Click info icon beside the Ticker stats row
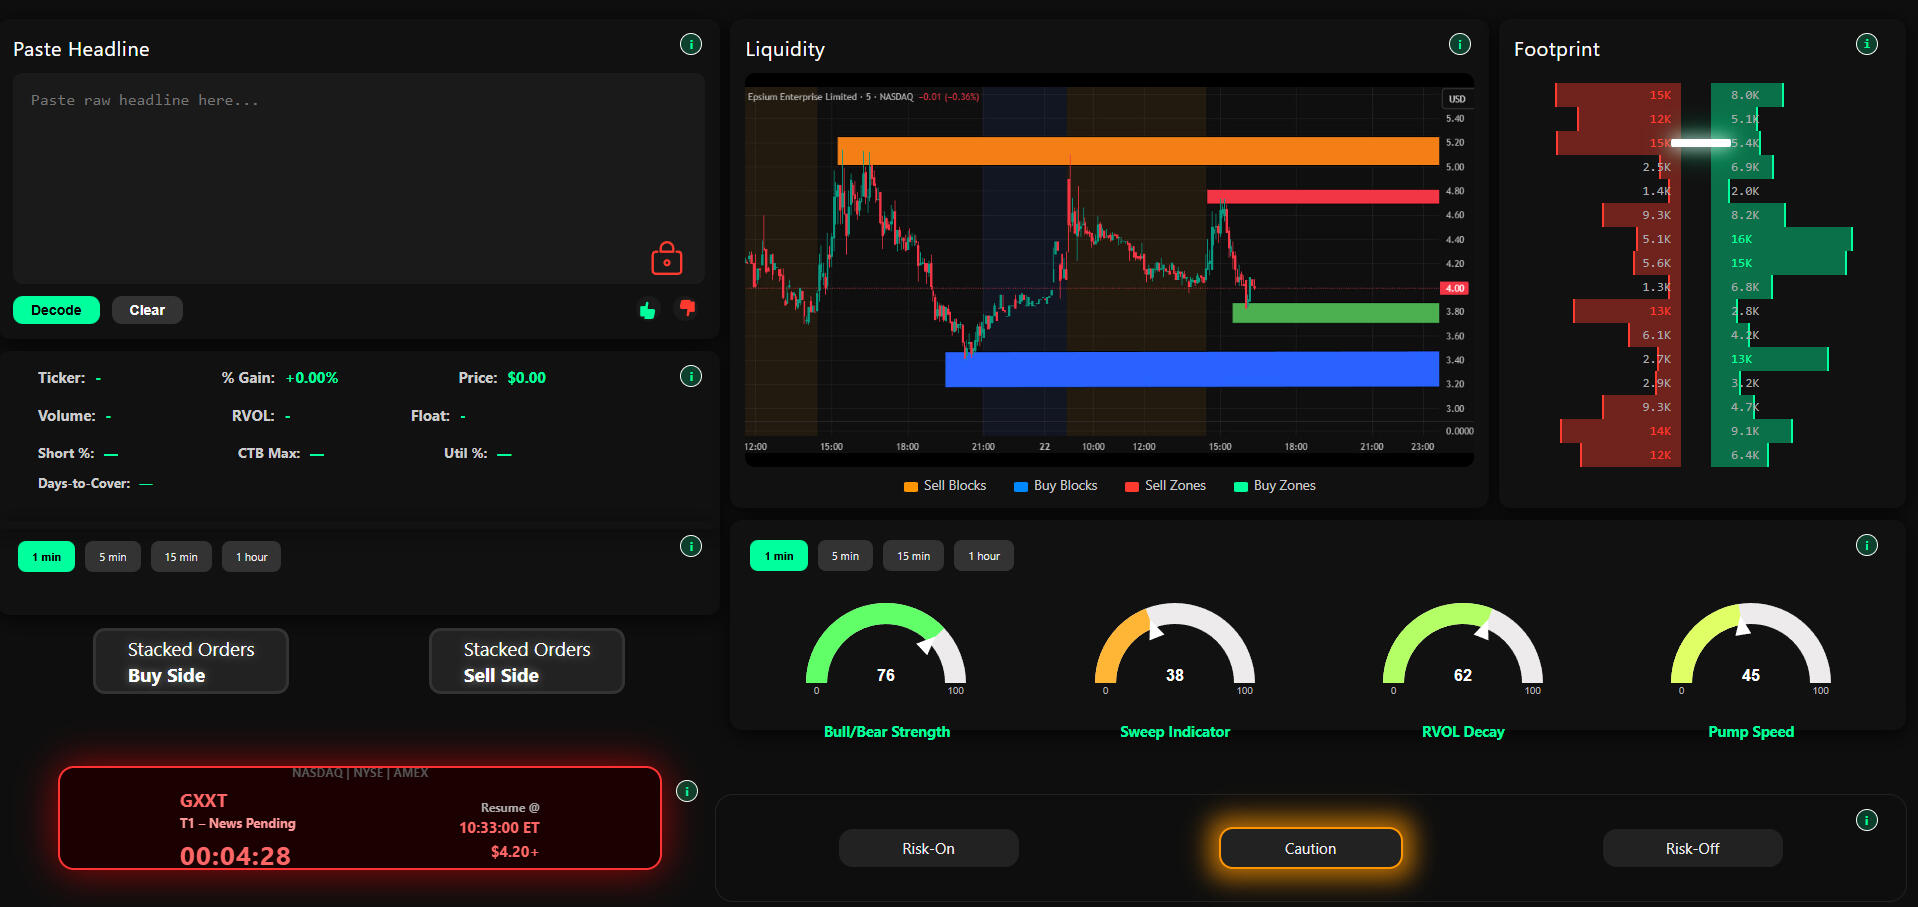Viewport: 1918px width, 907px height. (690, 376)
